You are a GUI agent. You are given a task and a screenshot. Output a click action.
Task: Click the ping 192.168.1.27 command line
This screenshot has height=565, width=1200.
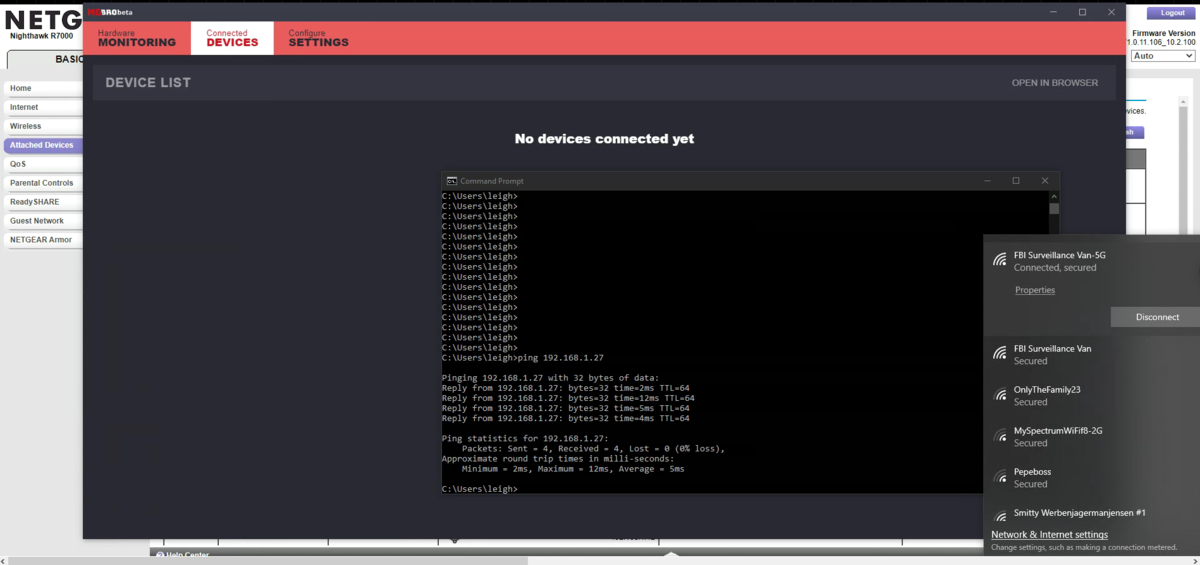pos(523,357)
